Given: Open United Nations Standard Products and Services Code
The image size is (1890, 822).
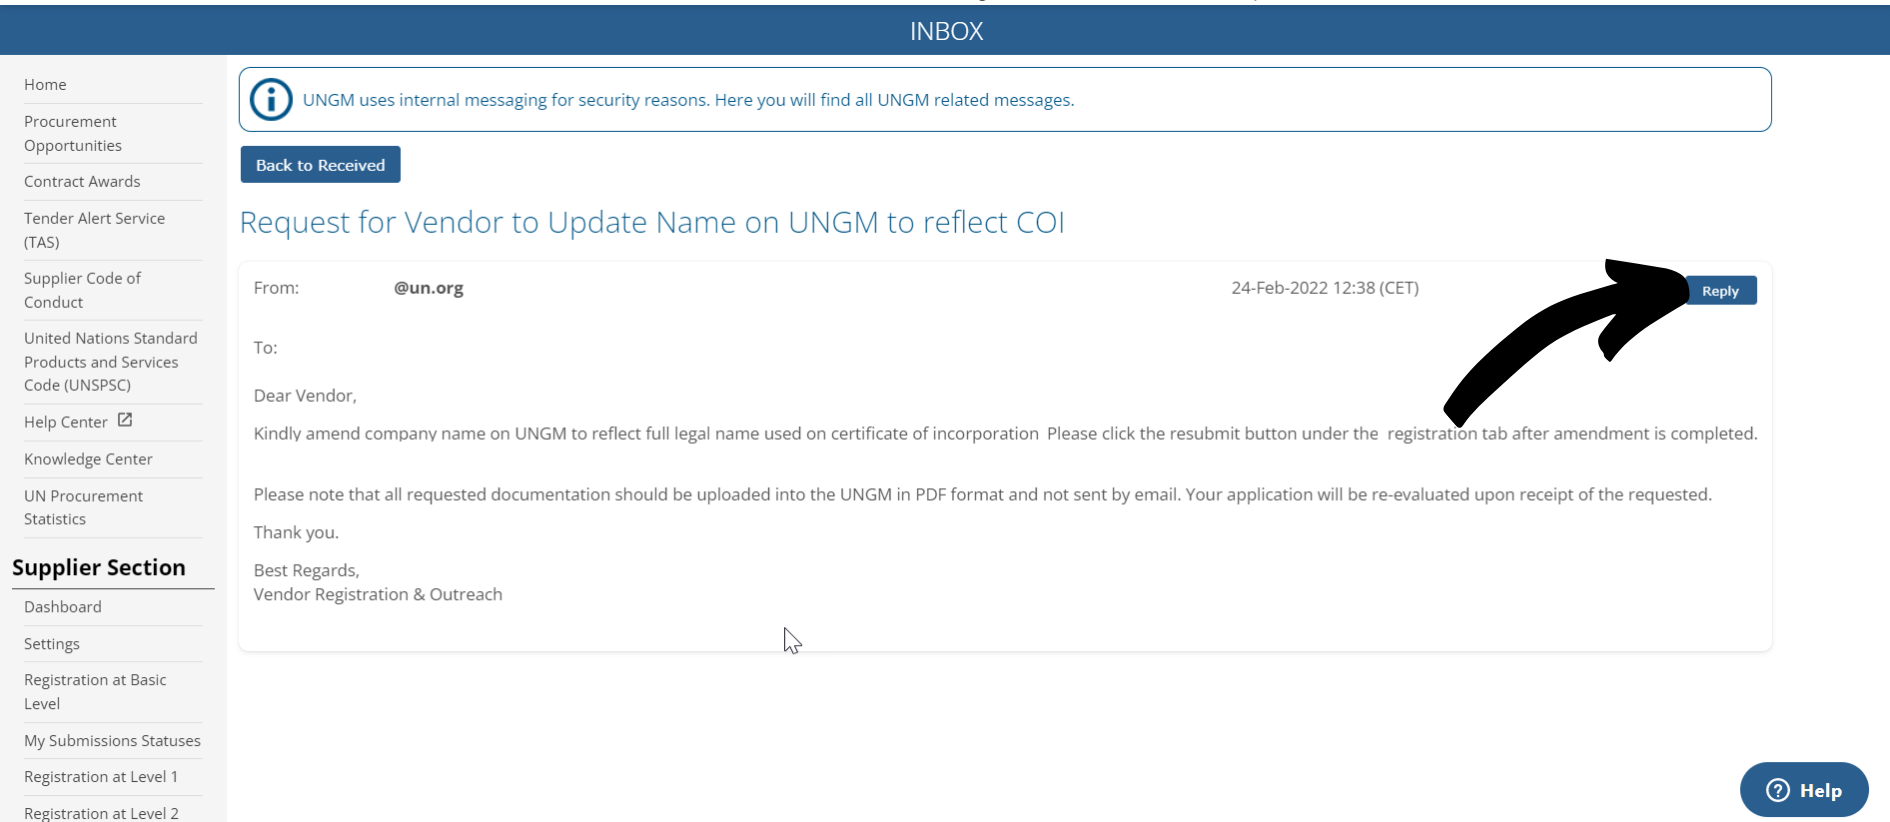Looking at the screenshot, I should click(x=111, y=361).
